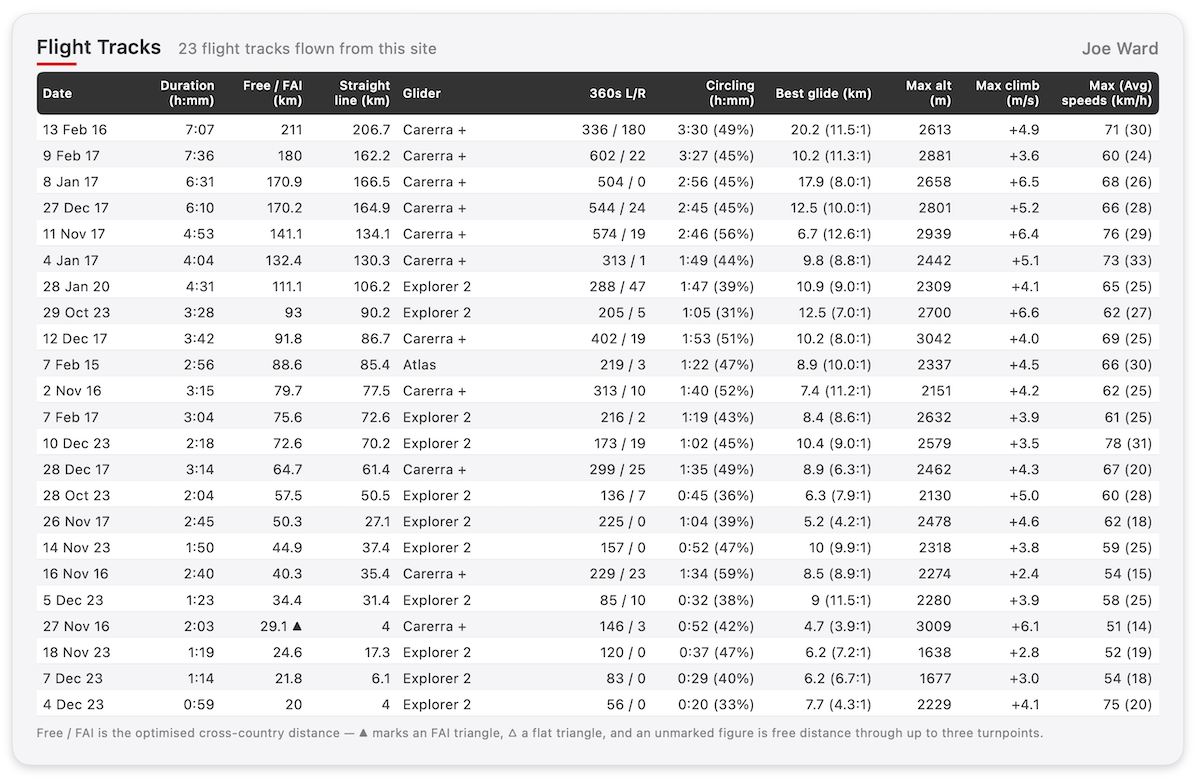1200x781 pixels.
Task: Select the 27 Nov 16 date cell
Action: (x=76, y=626)
